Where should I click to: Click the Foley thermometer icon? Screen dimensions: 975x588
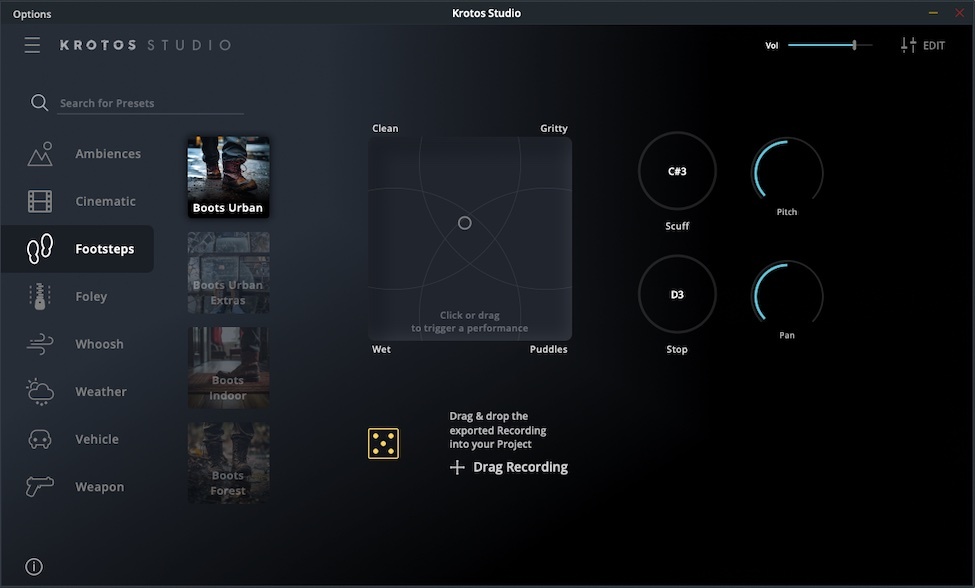pyautogui.click(x=39, y=296)
